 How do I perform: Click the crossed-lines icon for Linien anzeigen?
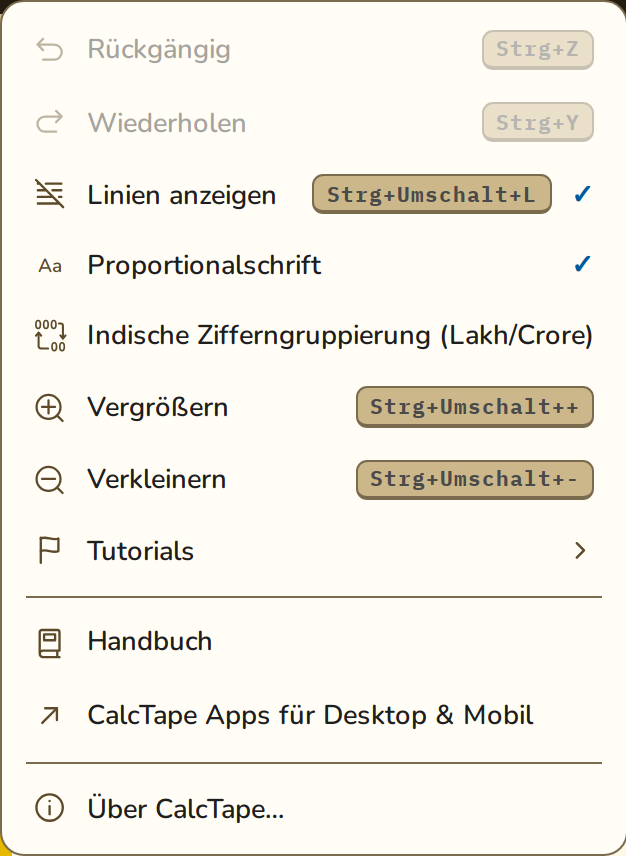point(50,194)
